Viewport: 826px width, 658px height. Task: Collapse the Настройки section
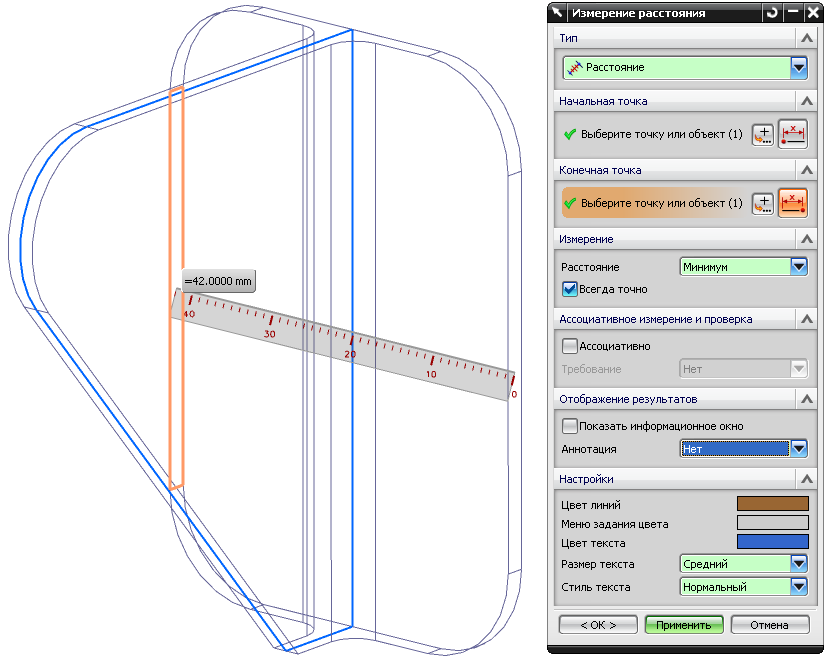pyautogui.click(x=806, y=479)
